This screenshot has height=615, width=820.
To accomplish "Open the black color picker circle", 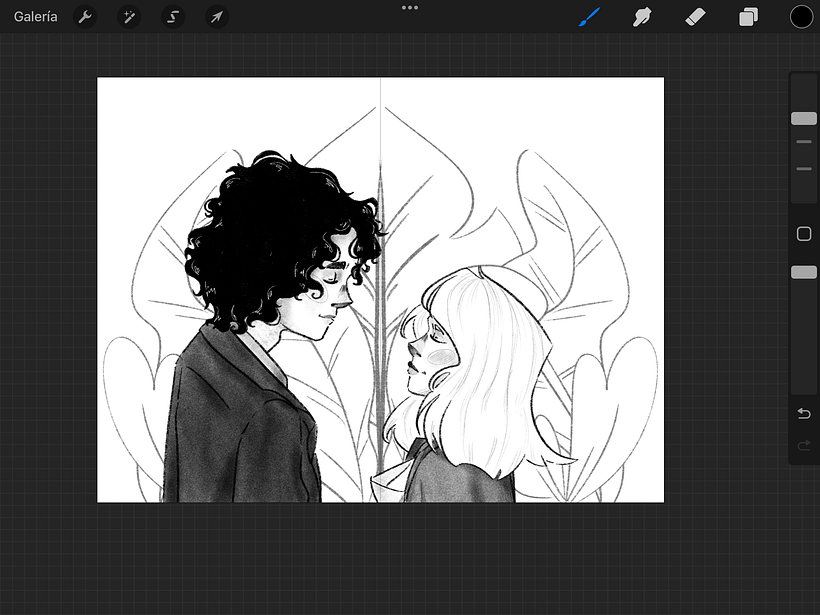I will click(x=801, y=17).
